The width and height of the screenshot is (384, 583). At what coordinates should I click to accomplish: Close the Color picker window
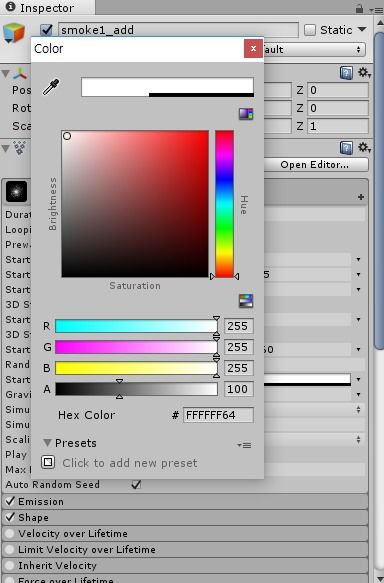click(254, 49)
